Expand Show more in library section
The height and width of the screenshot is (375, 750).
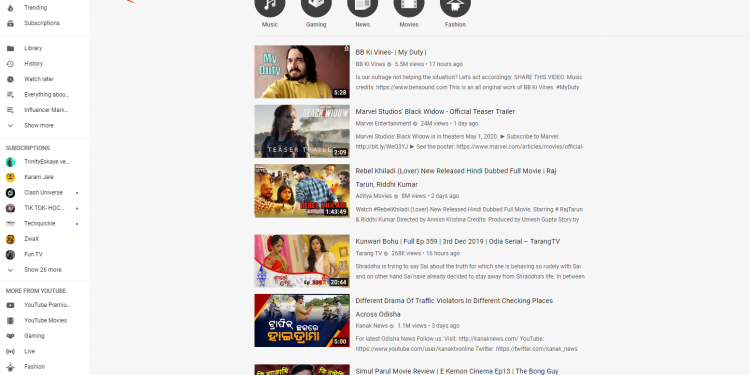pyautogui.click(x=39, y=125)
